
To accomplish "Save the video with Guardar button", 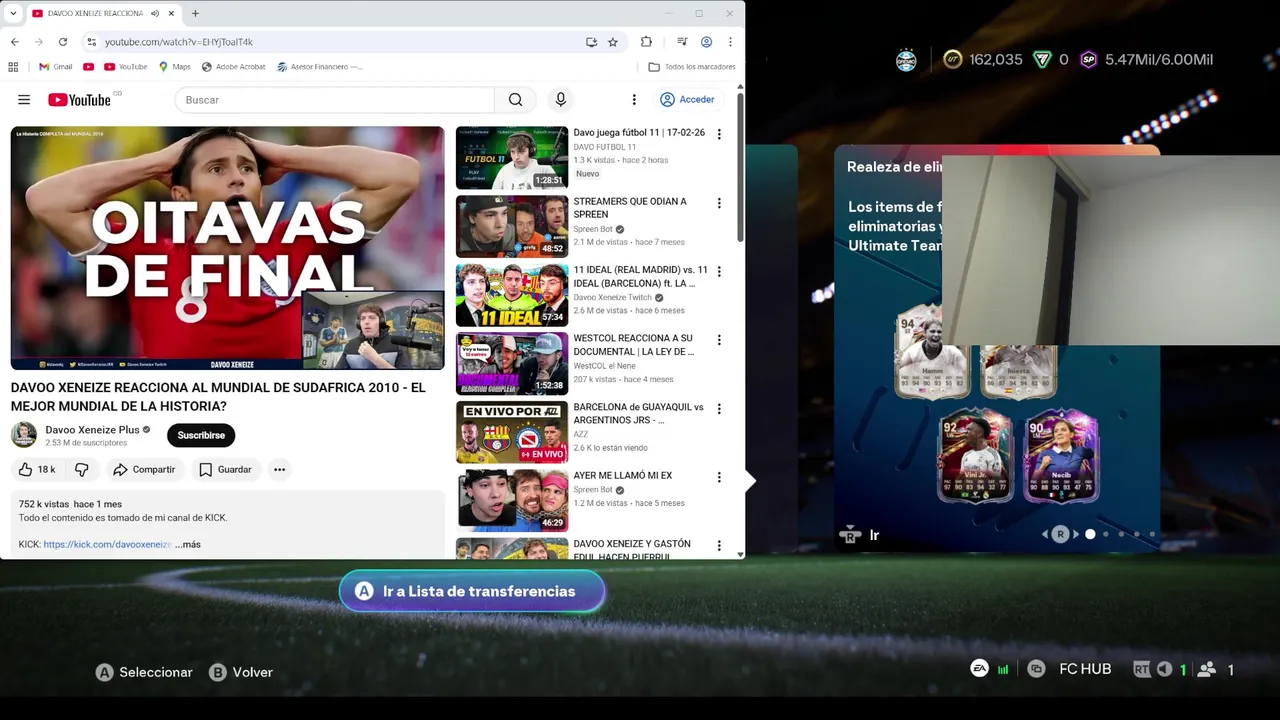I will (x=225, y=469).
